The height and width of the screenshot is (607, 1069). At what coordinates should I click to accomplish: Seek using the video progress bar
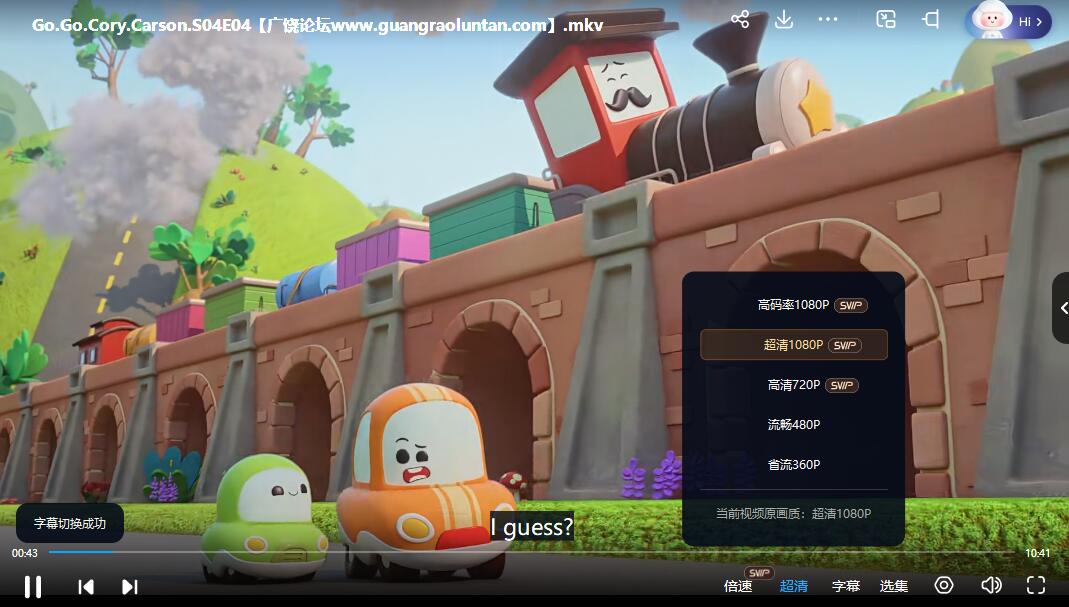tap(531, 552)
